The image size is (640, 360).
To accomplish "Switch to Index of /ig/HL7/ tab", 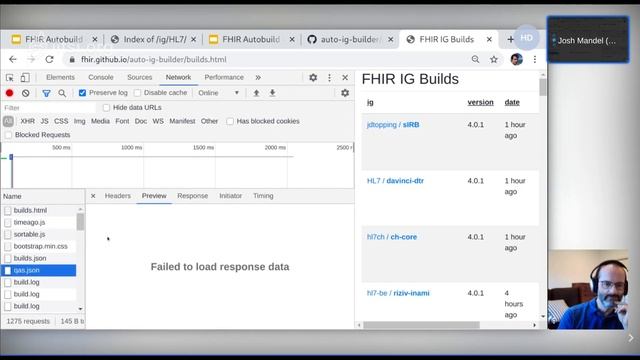I will click(154, 40).
